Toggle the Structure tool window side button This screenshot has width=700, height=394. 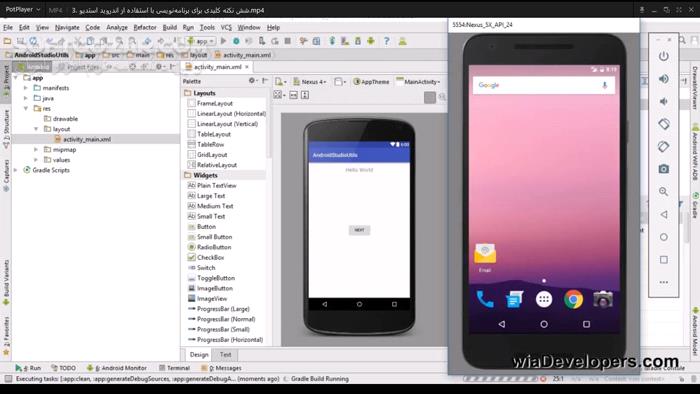6,129
